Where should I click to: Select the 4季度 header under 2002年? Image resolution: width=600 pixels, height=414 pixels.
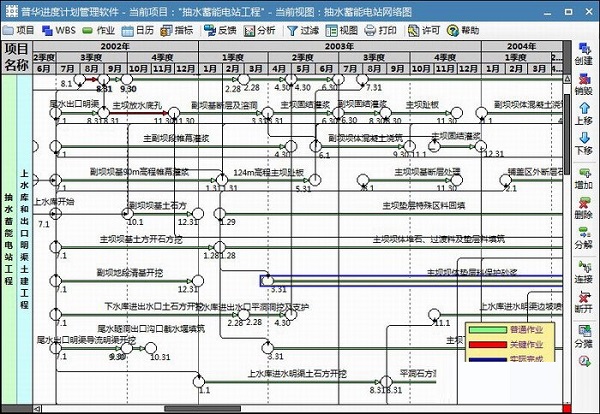[162, 57]
